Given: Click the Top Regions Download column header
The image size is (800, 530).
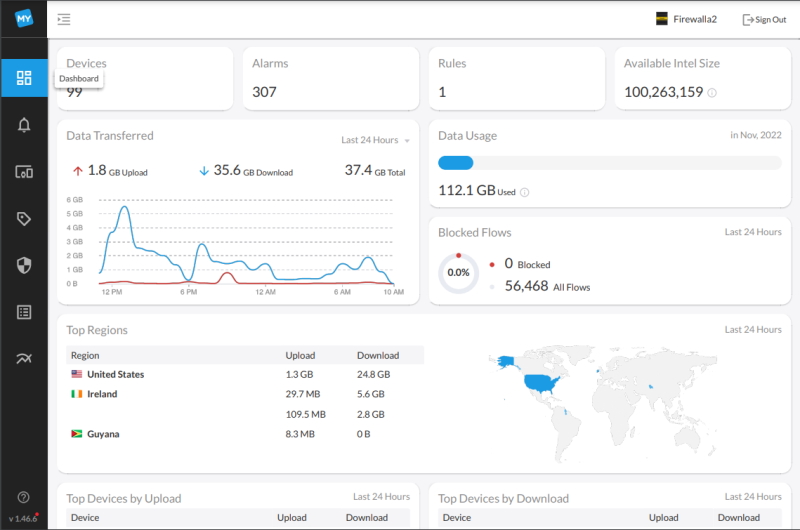Looking at the screenshot, I should coord(378,356).
